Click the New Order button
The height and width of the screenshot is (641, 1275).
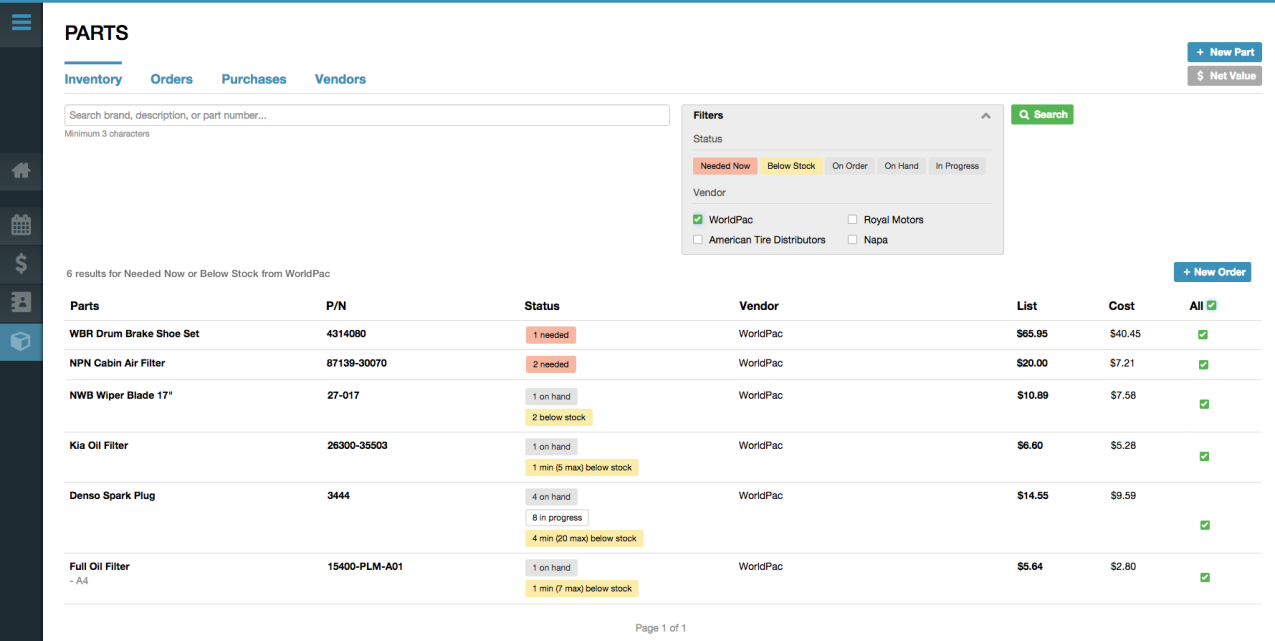coord(1212,272)
